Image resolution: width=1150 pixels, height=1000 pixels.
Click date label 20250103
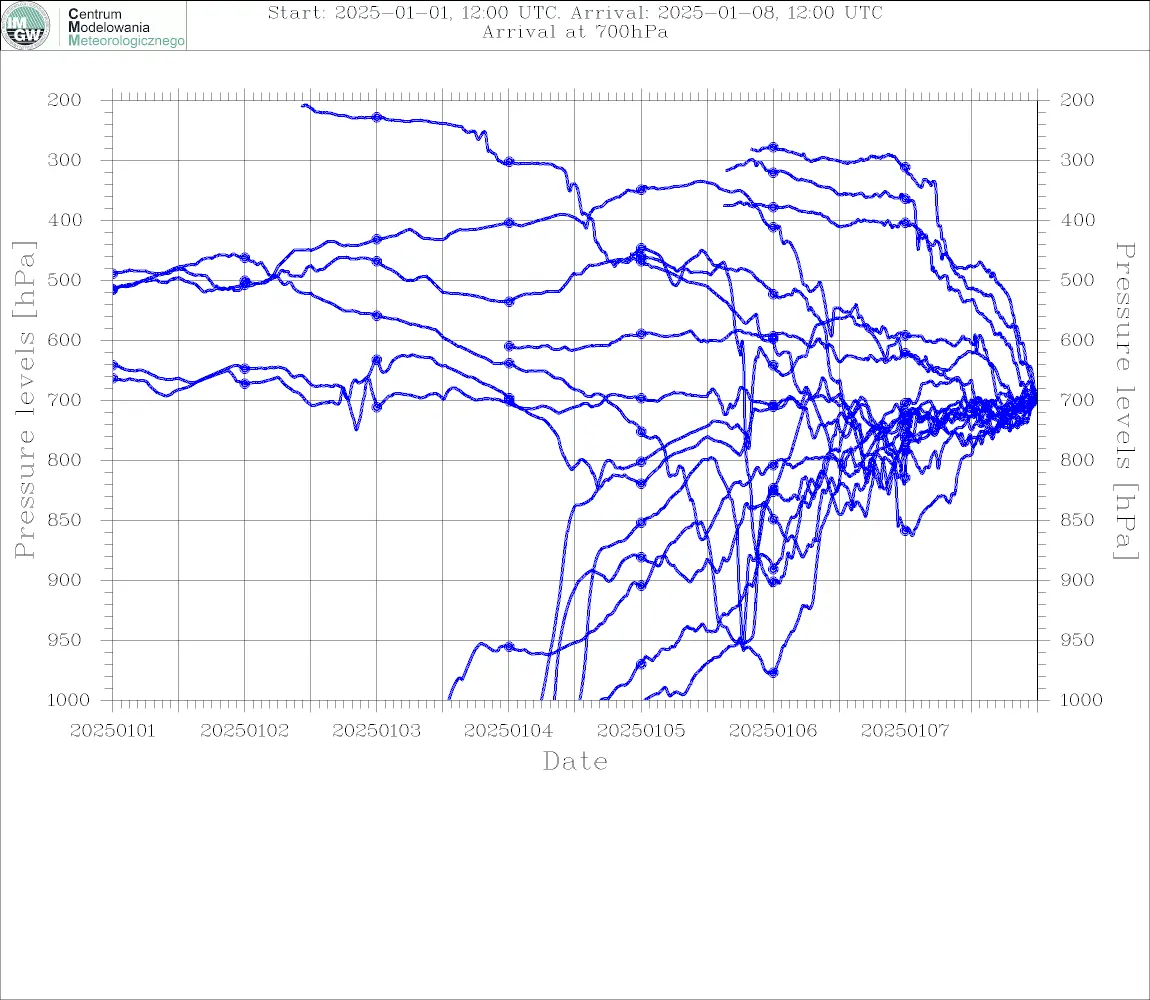coord(377,731)
